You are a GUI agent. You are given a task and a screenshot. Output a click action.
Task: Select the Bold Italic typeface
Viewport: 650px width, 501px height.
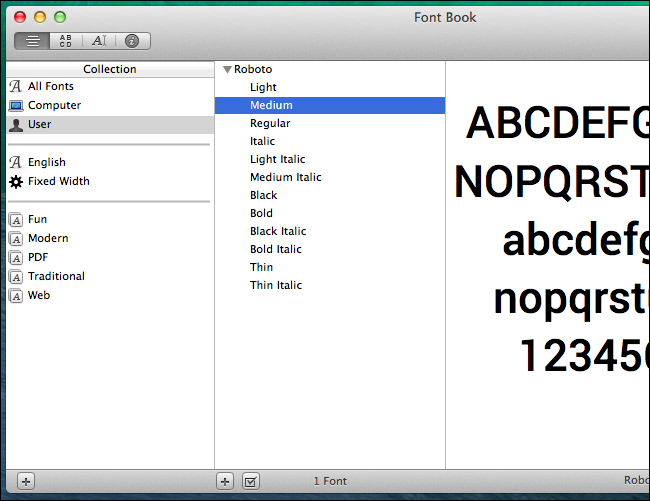click(330, 249)
